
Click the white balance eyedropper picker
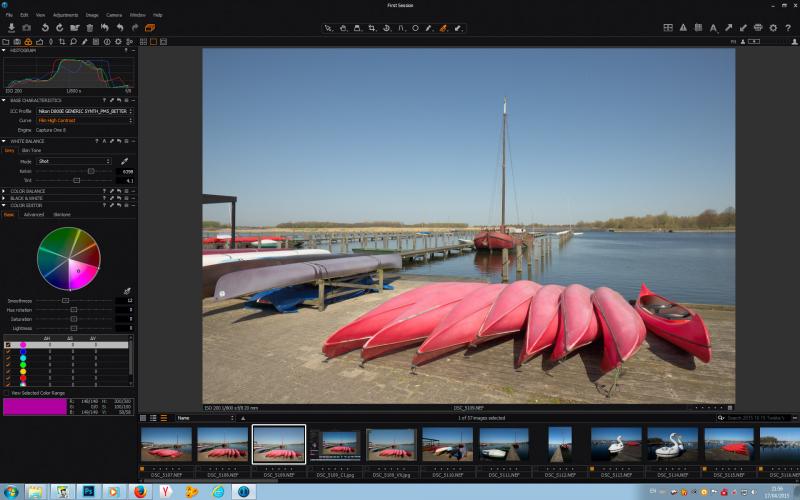click(124, 161)
